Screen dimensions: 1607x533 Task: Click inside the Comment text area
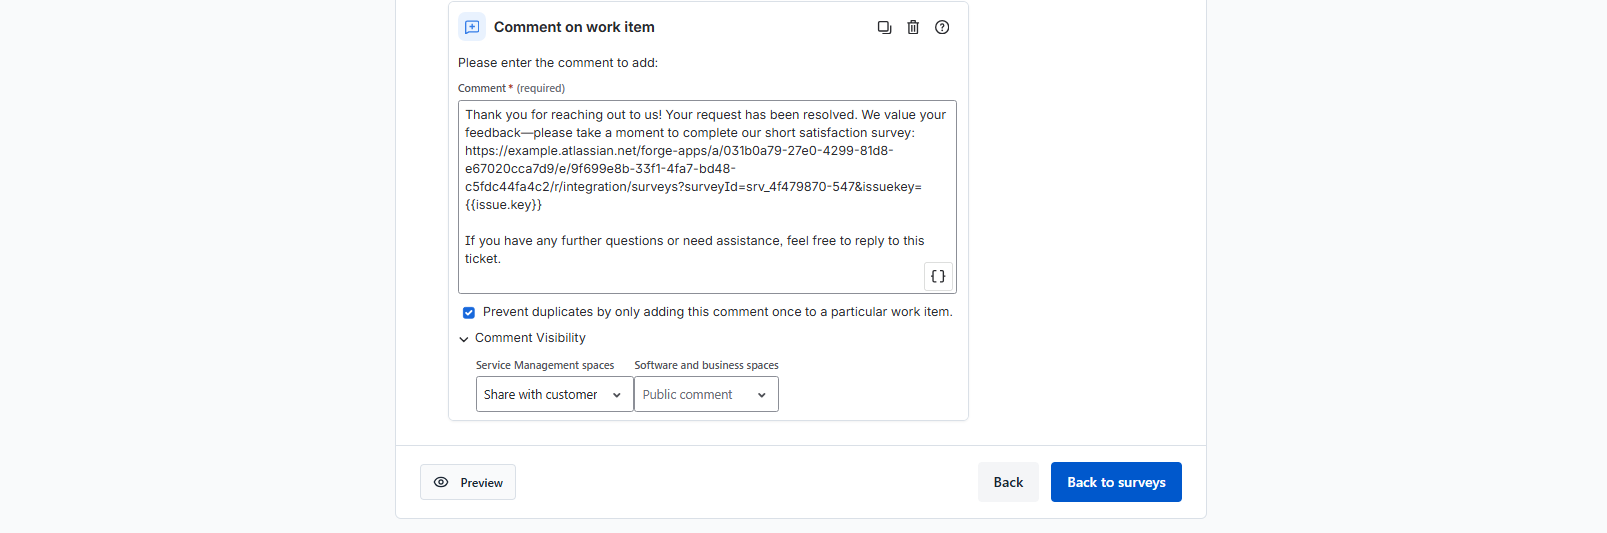(x=707, y=196)
